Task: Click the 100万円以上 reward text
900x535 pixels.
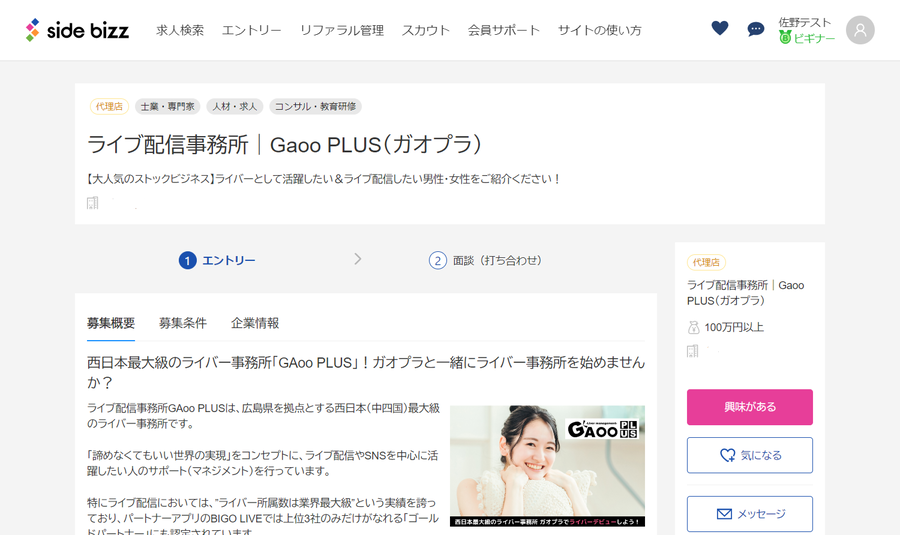Action: click(x=734, y=327)
